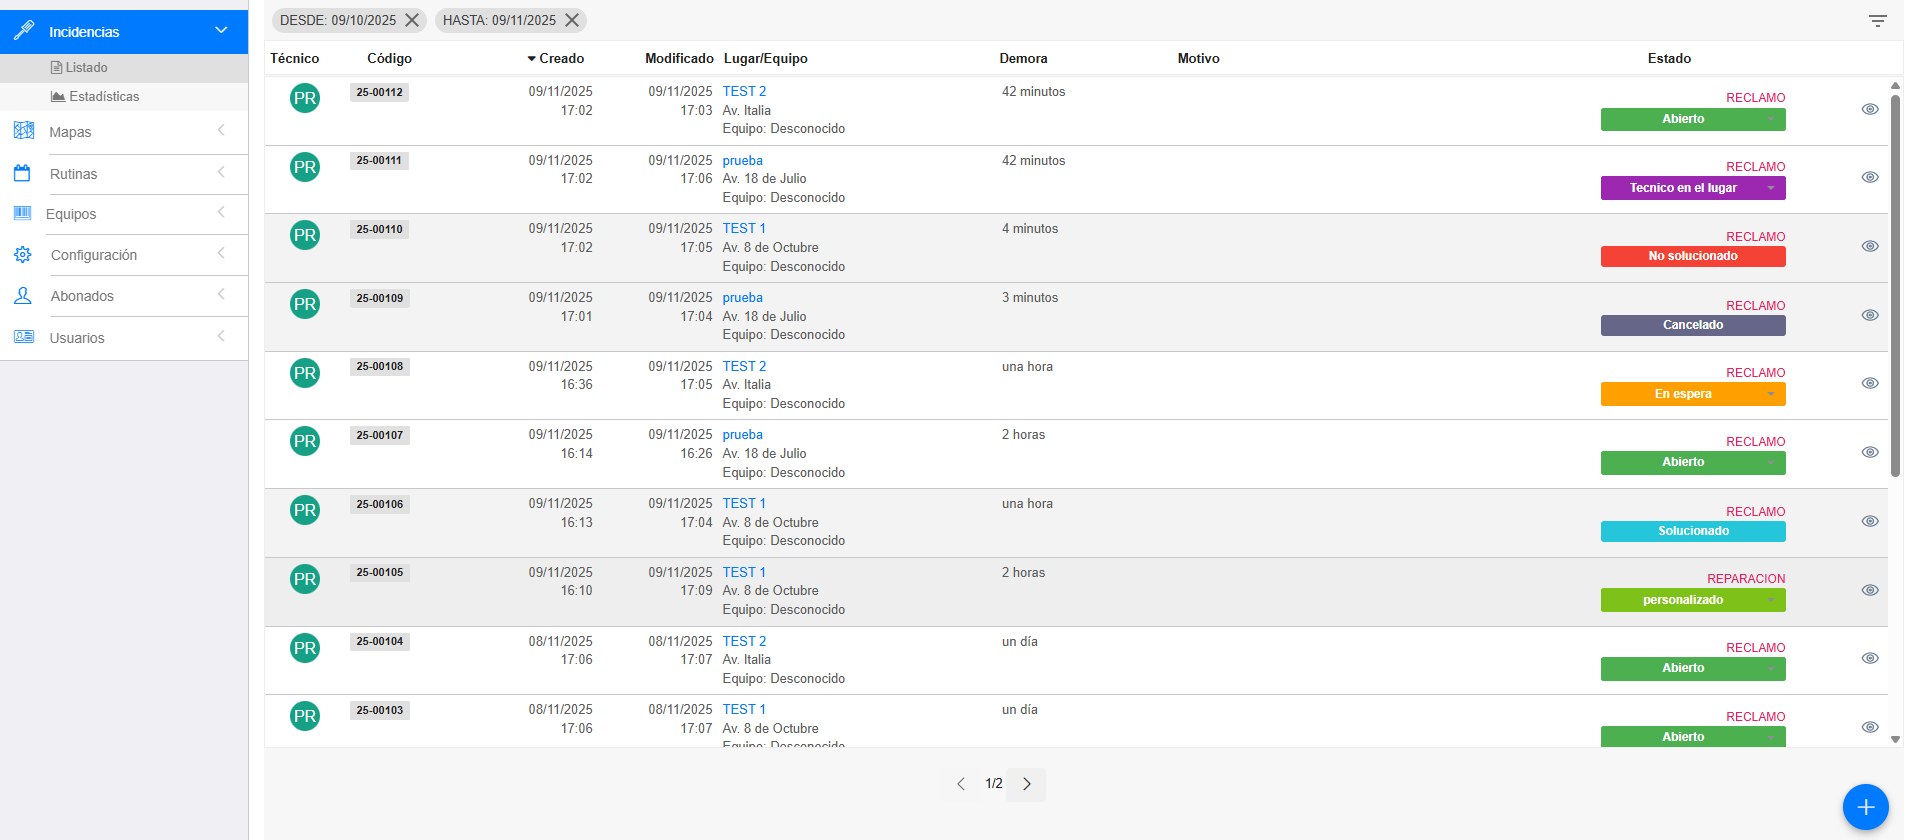The width and height of the screenshot is (1919, 840).
Task: Go to the previous page of results
Action: point(960,784)
